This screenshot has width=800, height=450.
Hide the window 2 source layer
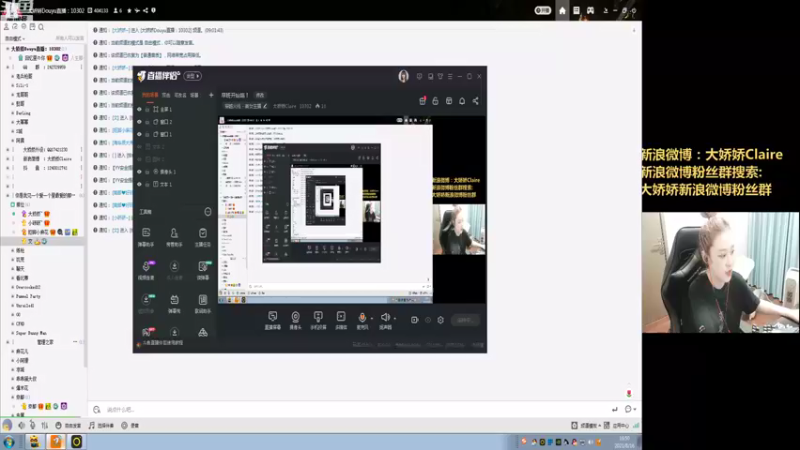139,122
